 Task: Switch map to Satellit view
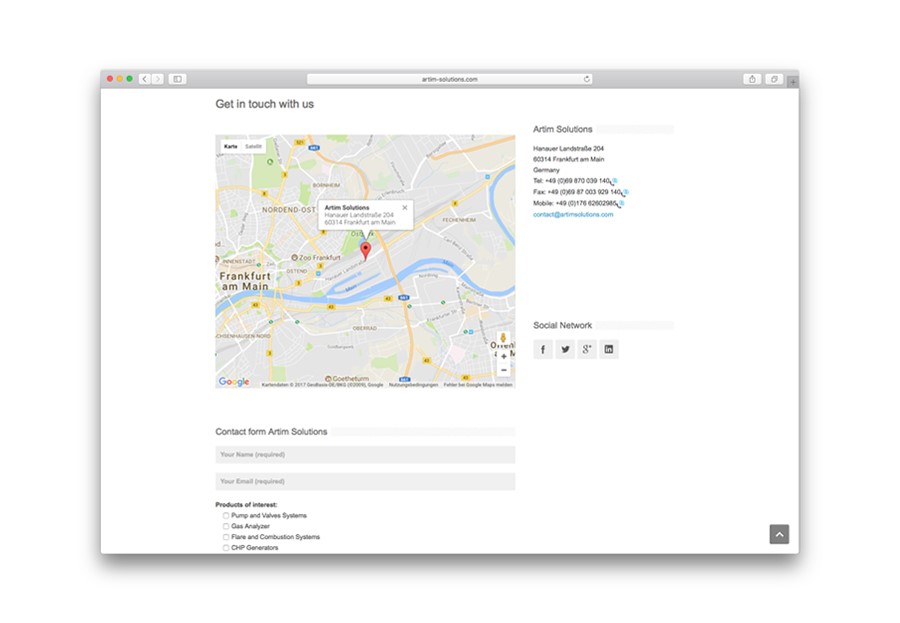[254, 146]
